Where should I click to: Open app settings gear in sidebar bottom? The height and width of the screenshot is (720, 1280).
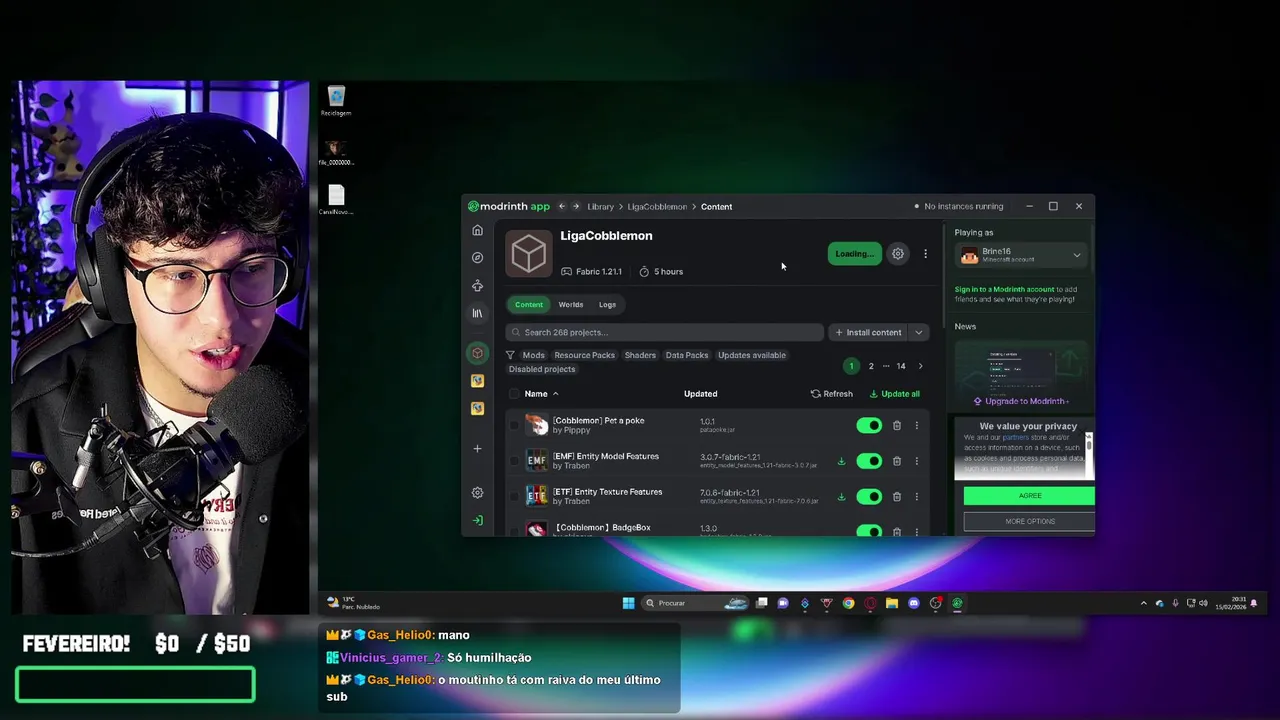point(477,493)
